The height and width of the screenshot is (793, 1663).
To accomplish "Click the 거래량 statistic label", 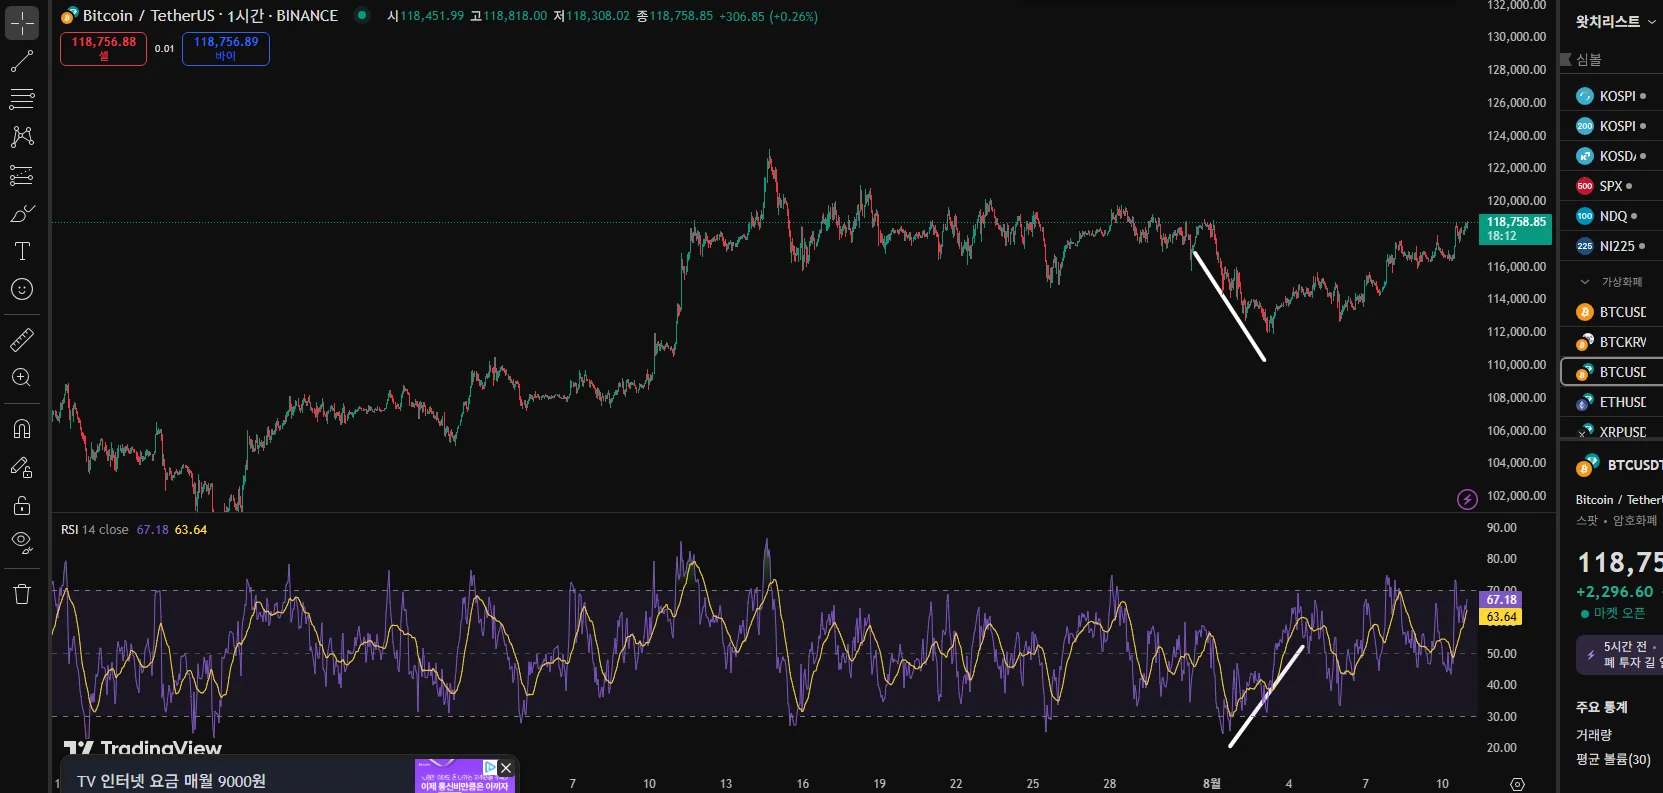I will [1594, 735].
